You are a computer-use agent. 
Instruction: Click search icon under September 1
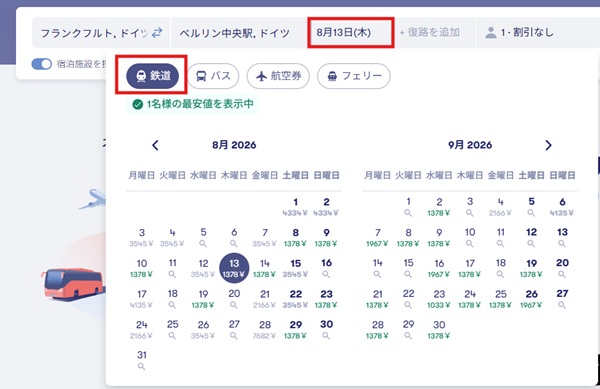click(x=408, y=213)
